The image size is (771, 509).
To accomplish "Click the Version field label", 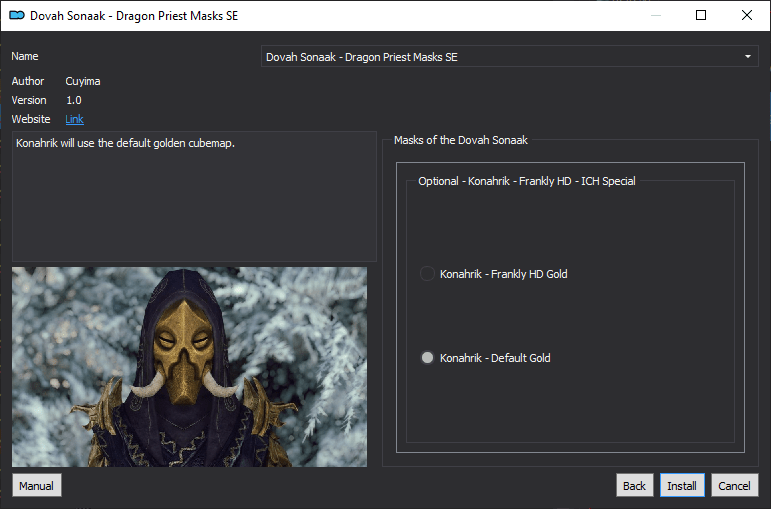I will point(29,100).
